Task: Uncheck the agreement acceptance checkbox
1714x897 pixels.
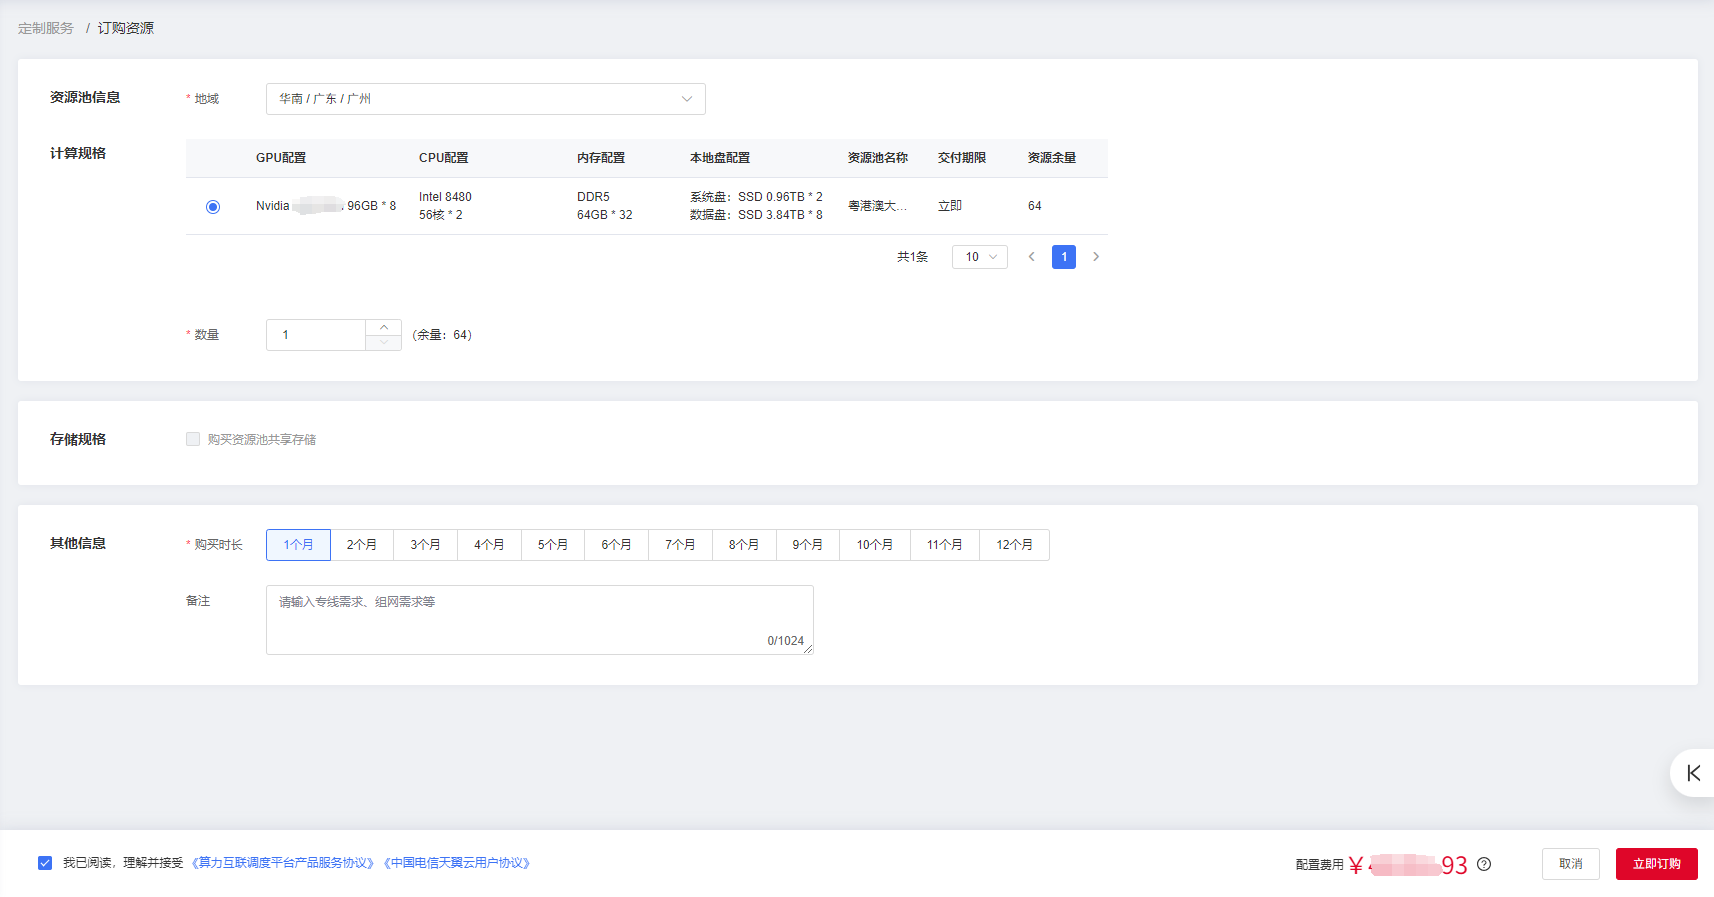Action: tap(45, 863)
